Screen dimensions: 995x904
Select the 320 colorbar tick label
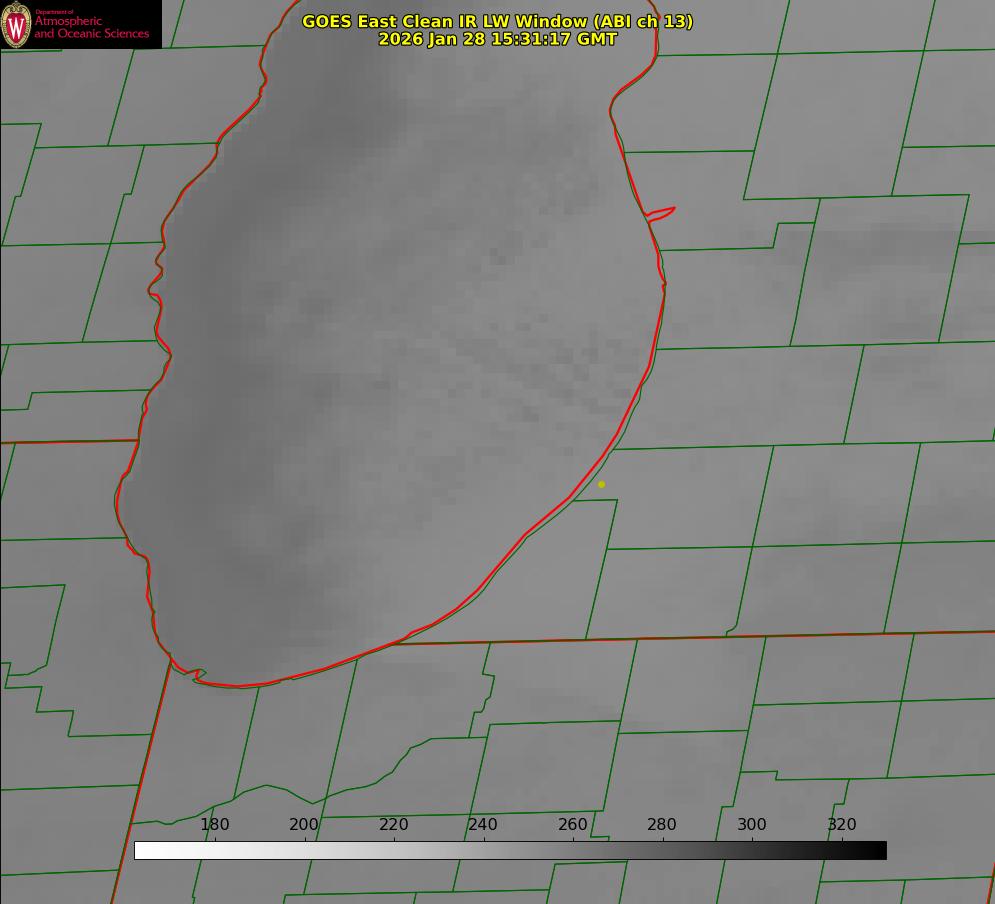click(x=842, y=825)
